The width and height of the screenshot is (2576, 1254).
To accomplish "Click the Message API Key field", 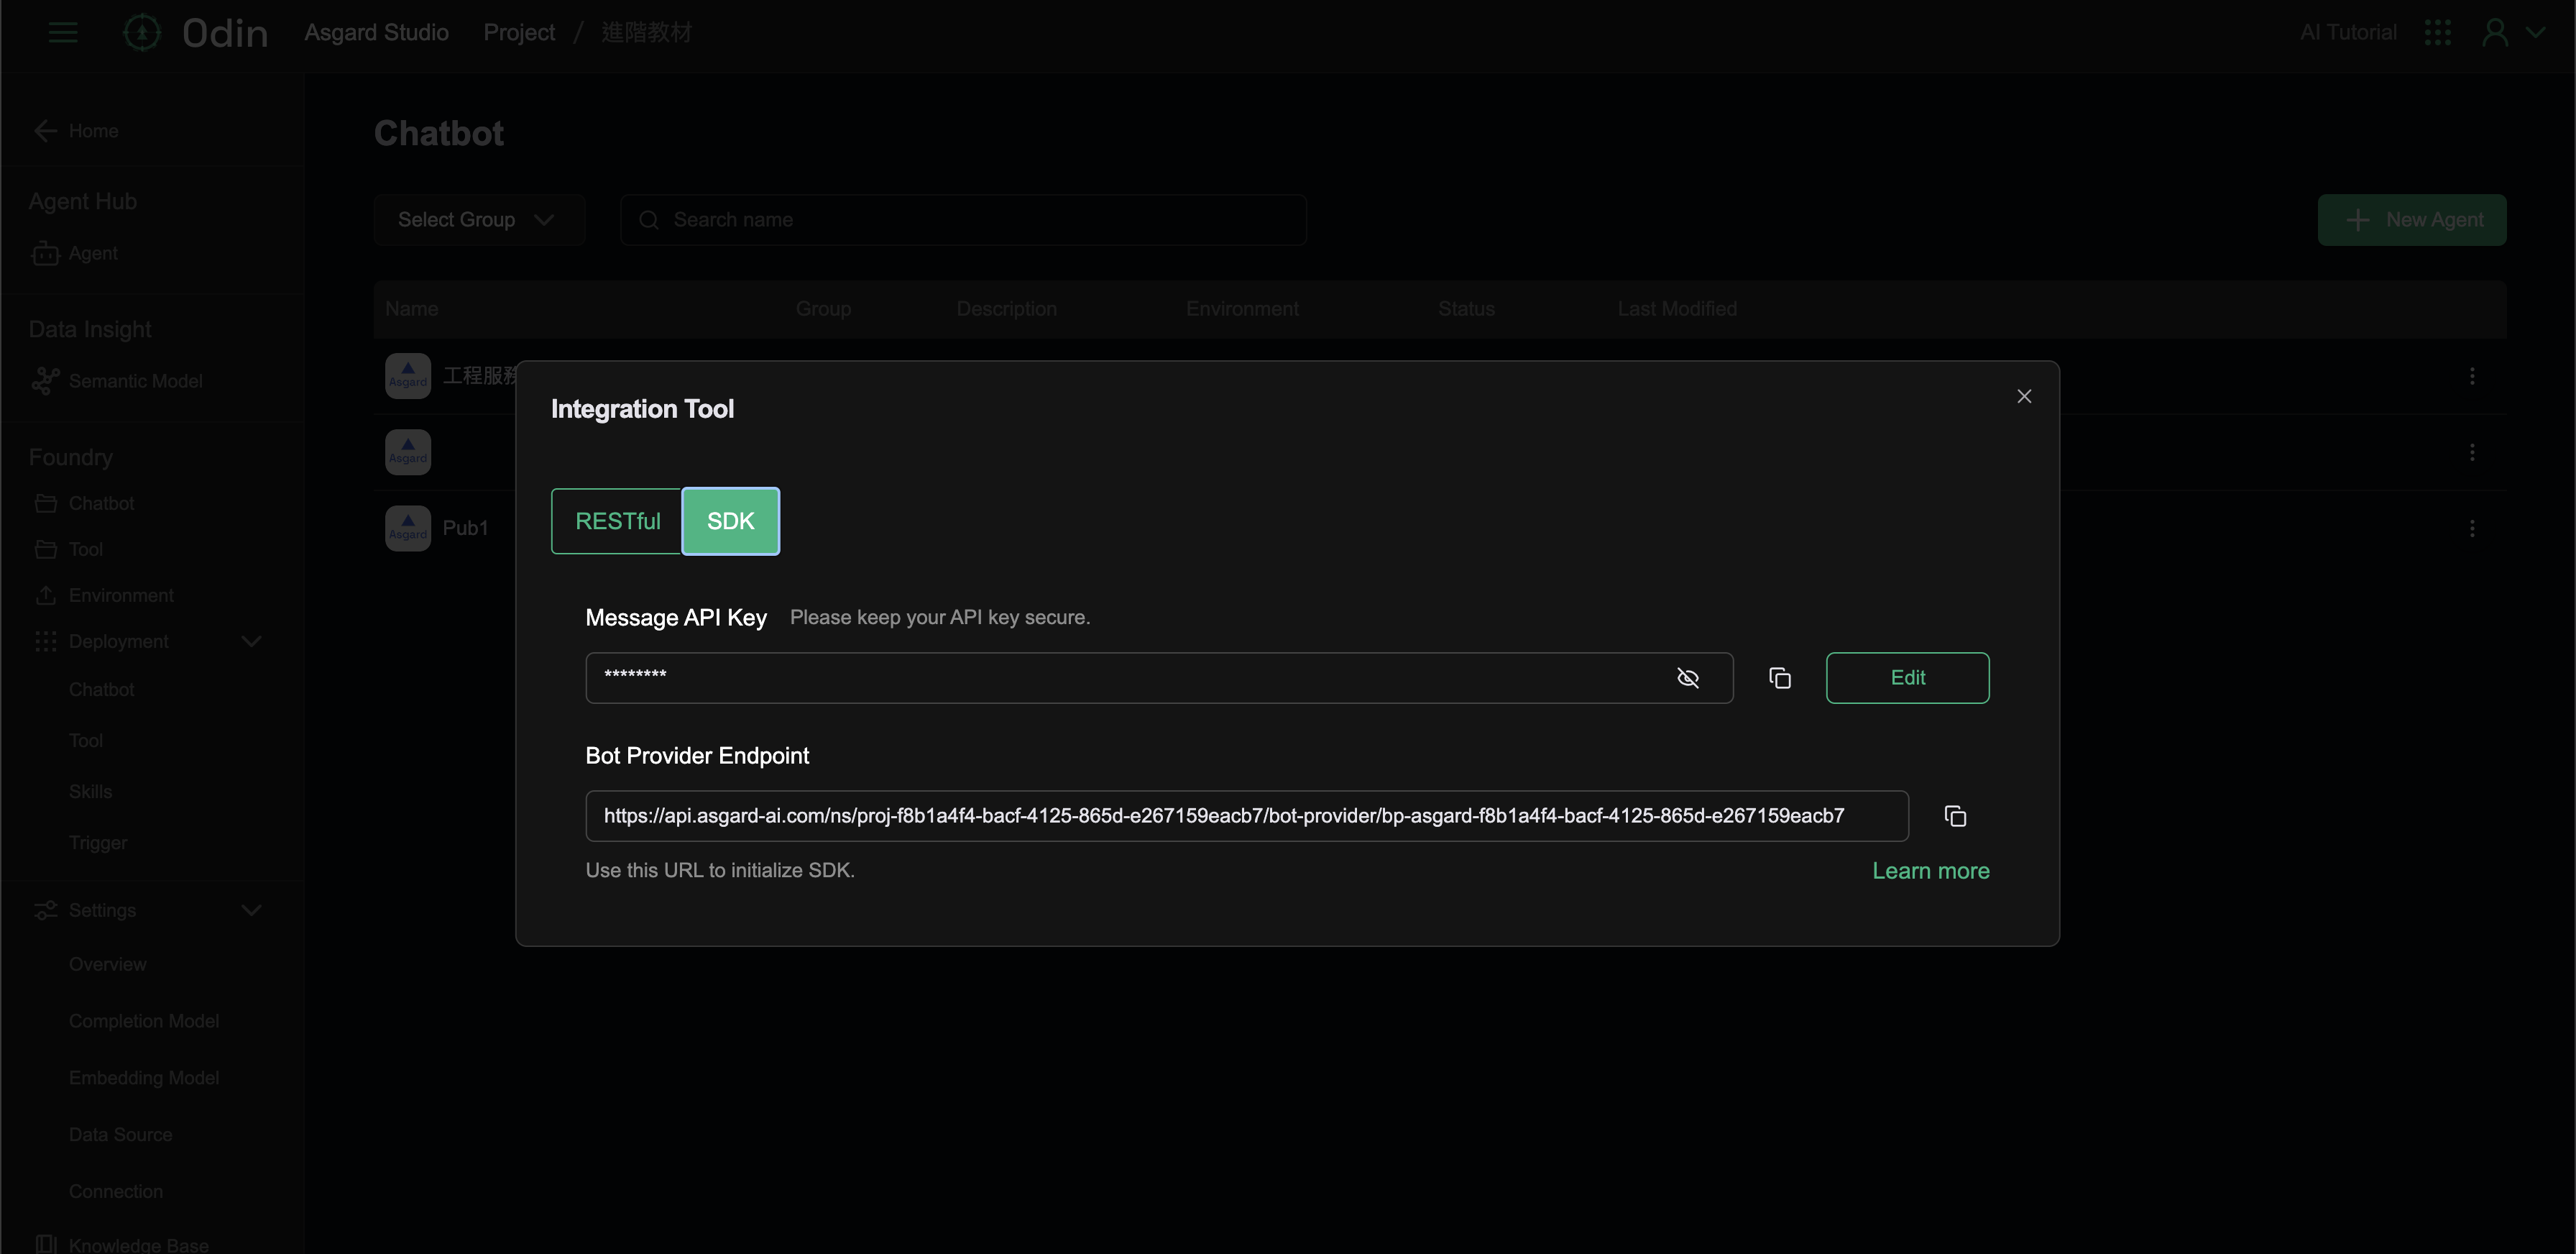I will pyautogui.click(x=1159, y=678).
